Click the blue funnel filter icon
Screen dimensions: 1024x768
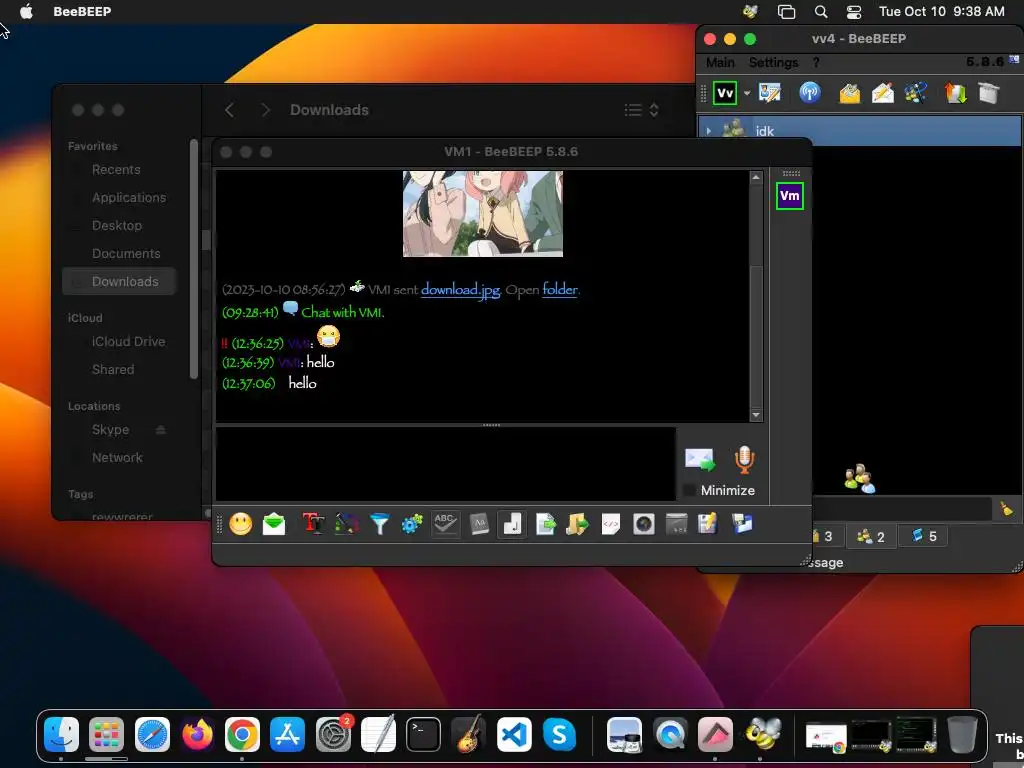379,524
